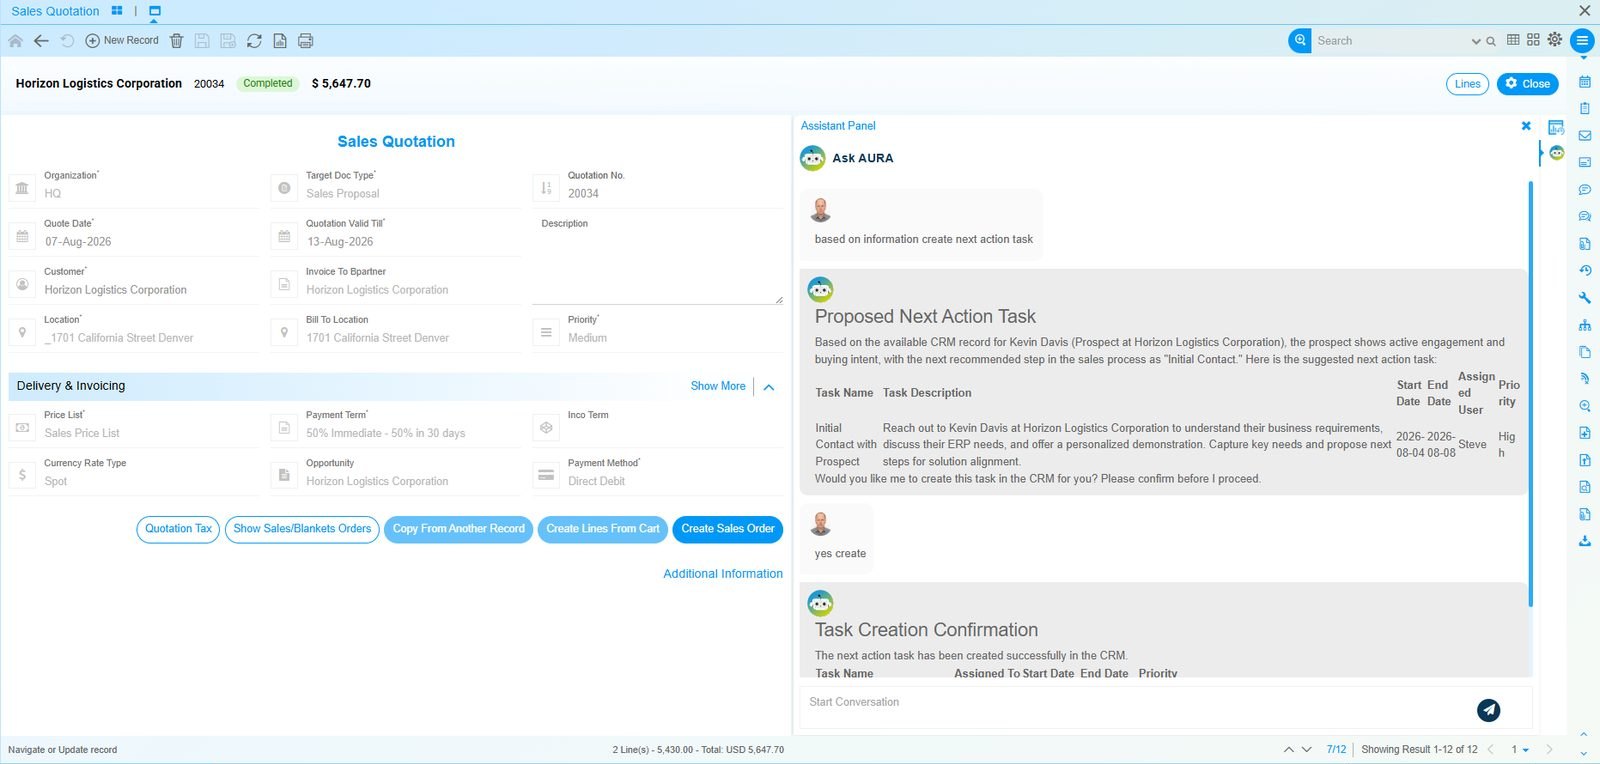This screenshot has height=764, width=1600.
Task: Click New Record button
Action: [x=122, y=41]
